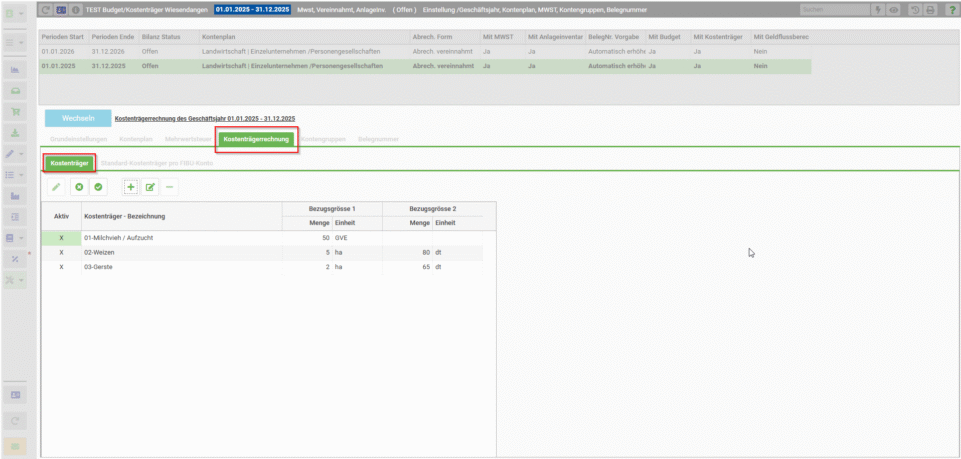The height and width of the screenshot is (459, 961).
Task: Click the Suchen search field
Action: pos(835,10)
